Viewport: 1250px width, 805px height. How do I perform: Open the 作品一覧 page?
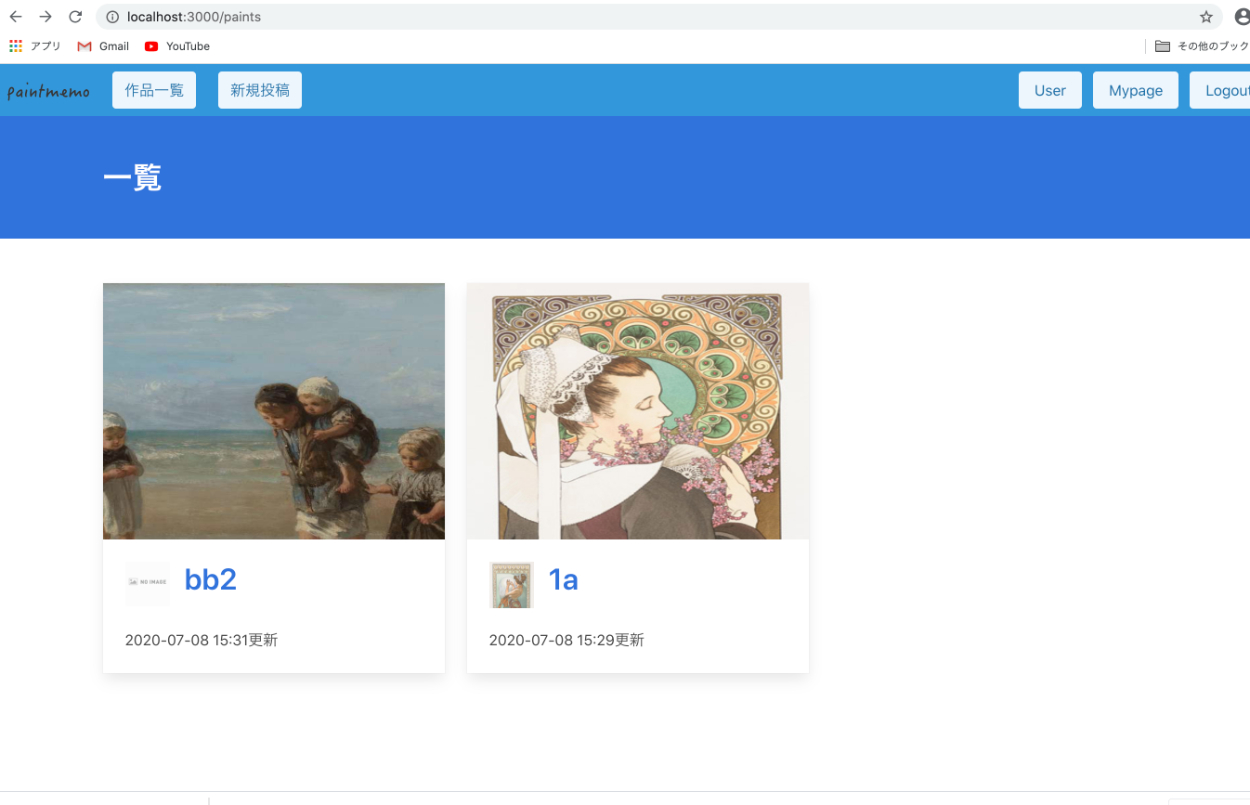point(154,90)
